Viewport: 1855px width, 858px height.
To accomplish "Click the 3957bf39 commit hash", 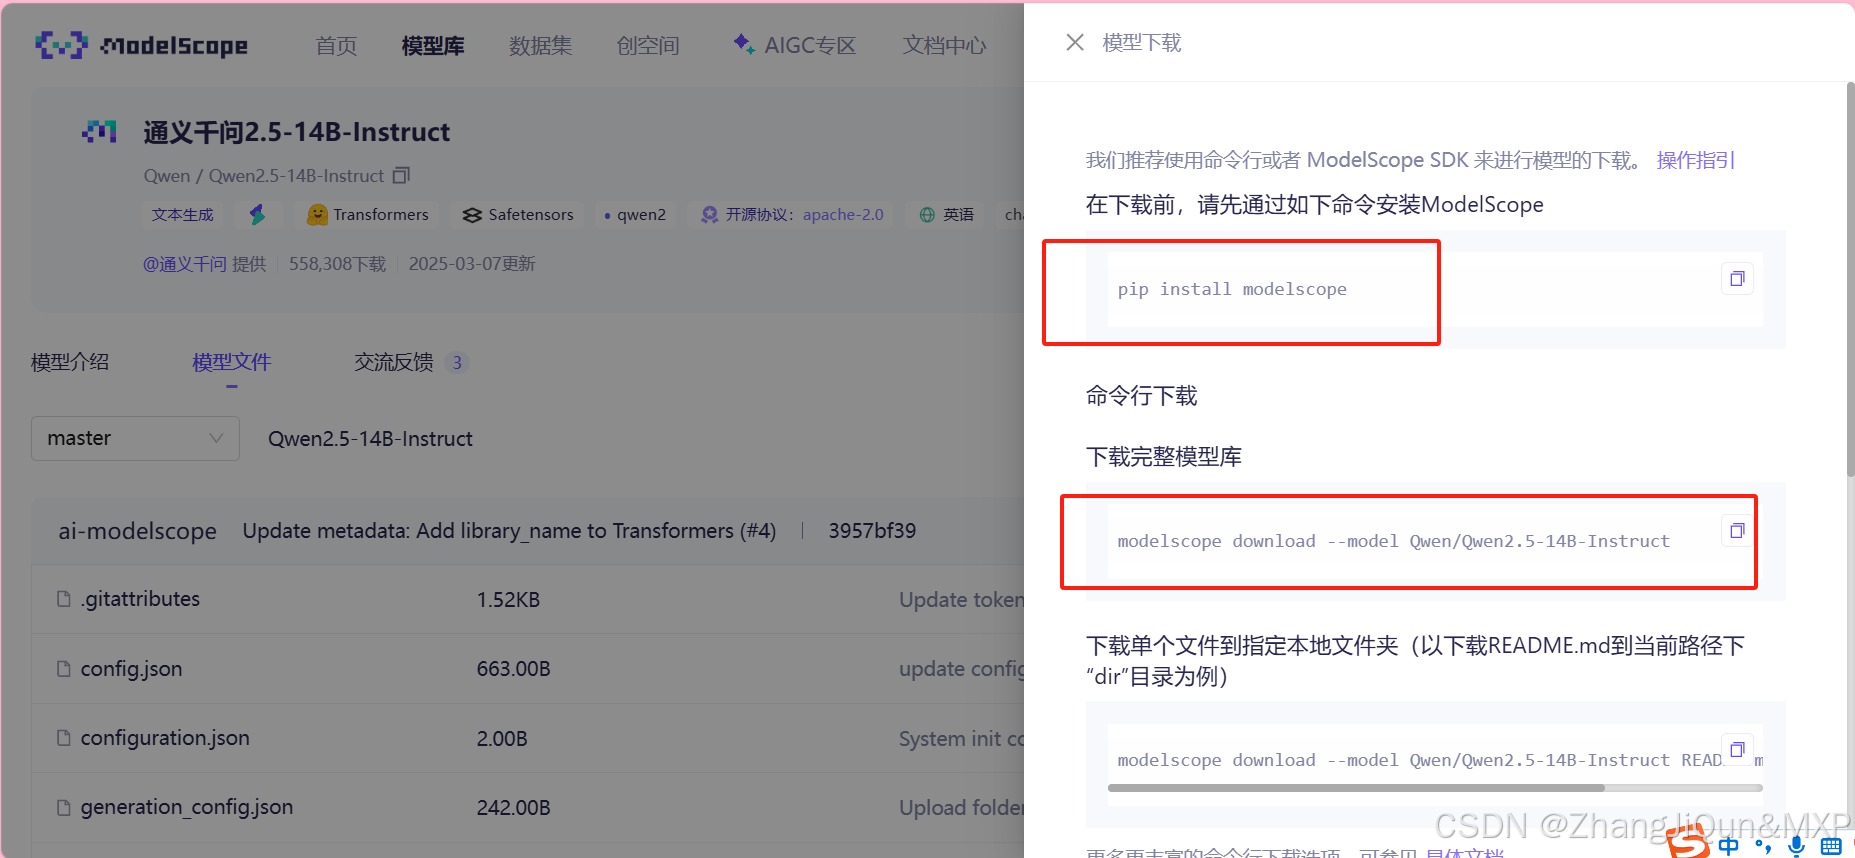I will click(872, 531).
